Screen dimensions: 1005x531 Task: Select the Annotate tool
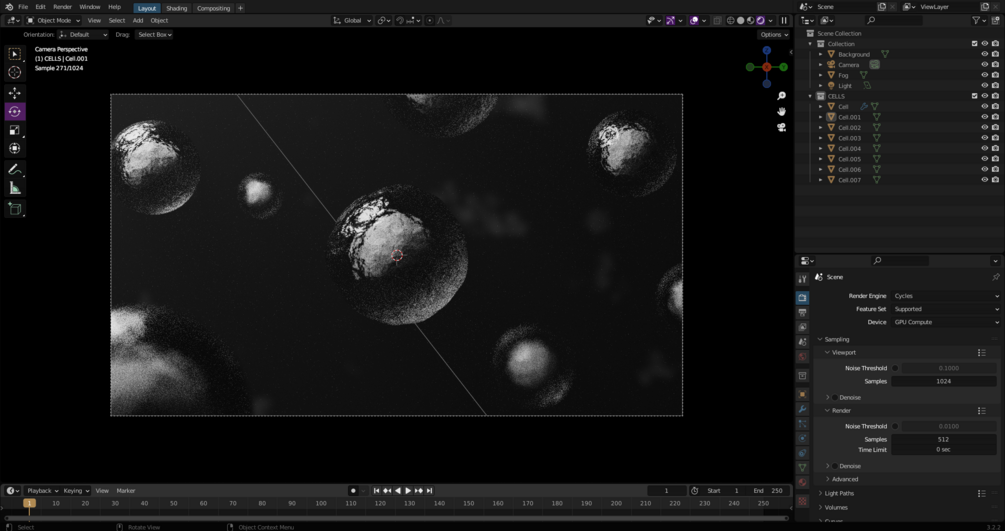pos(14,169)
